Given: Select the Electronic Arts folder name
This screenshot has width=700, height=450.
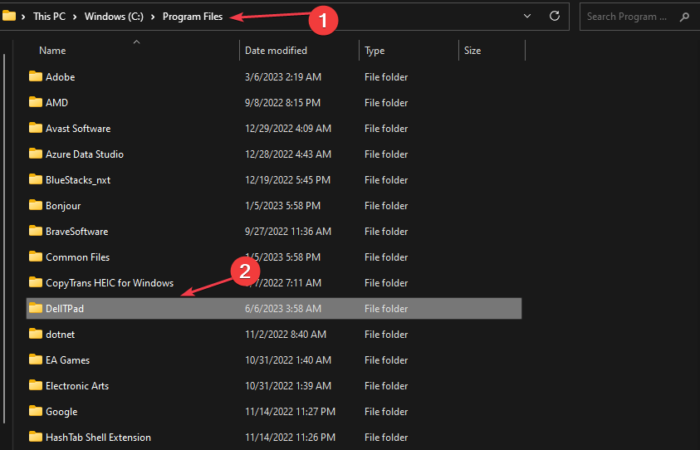Looking at the screenshot, I should (x=77, y=386).
